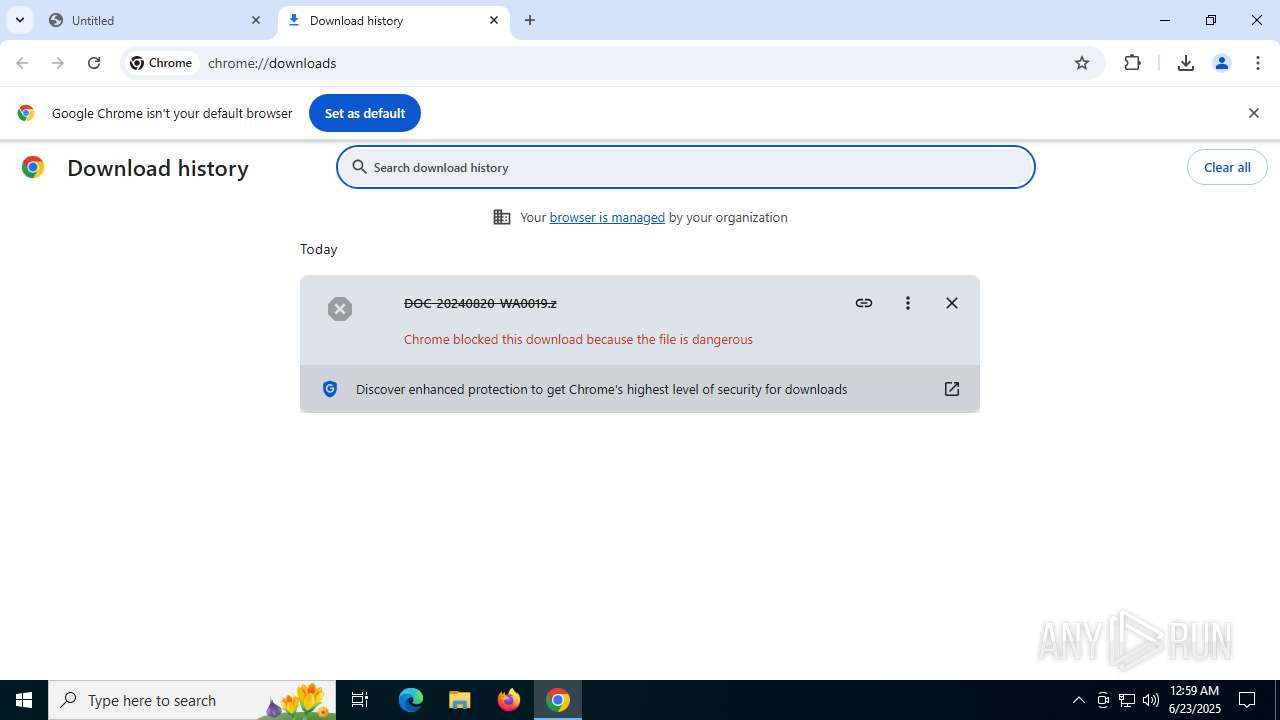Screen dimensions: 1280x720
Task: Click the Google shield protection icon
Action: coord(330,389)
